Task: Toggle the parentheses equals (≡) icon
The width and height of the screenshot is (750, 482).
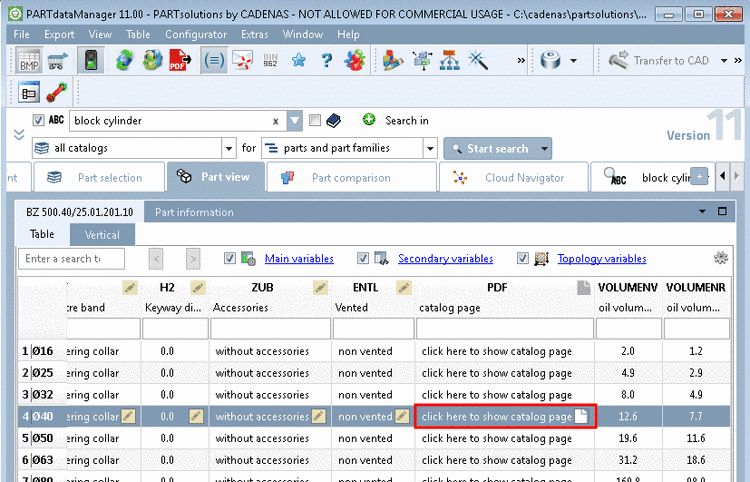Action: pyautogui.click(x=214, y=61)
